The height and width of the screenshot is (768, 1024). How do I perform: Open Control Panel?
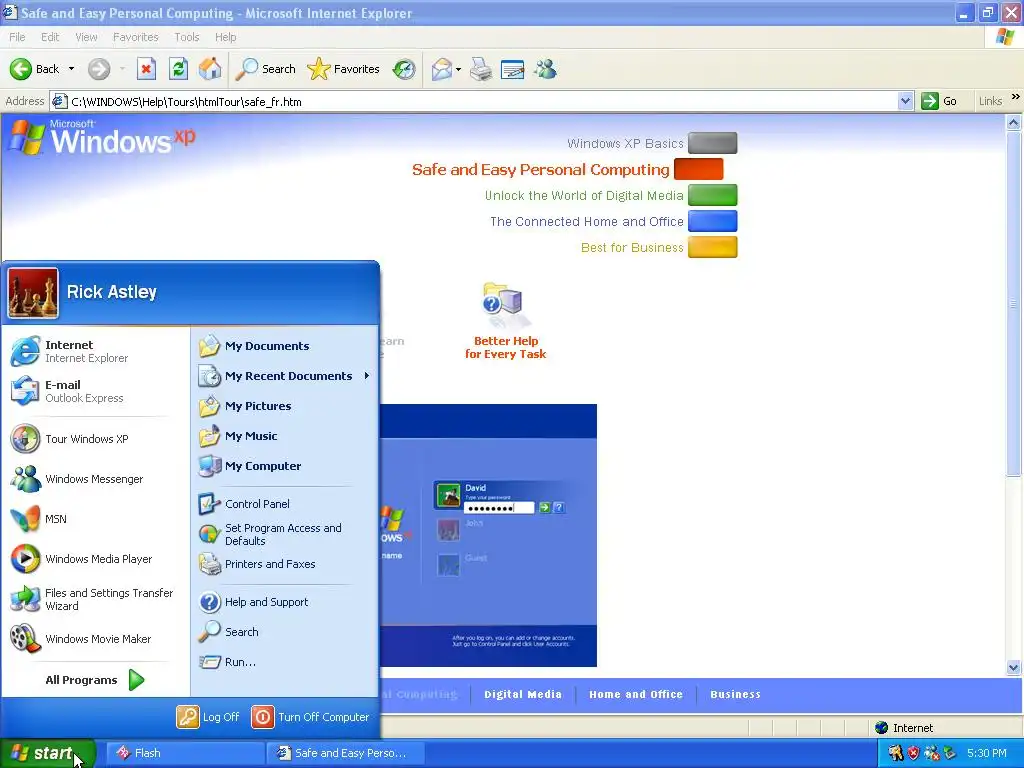coord(285,504)
